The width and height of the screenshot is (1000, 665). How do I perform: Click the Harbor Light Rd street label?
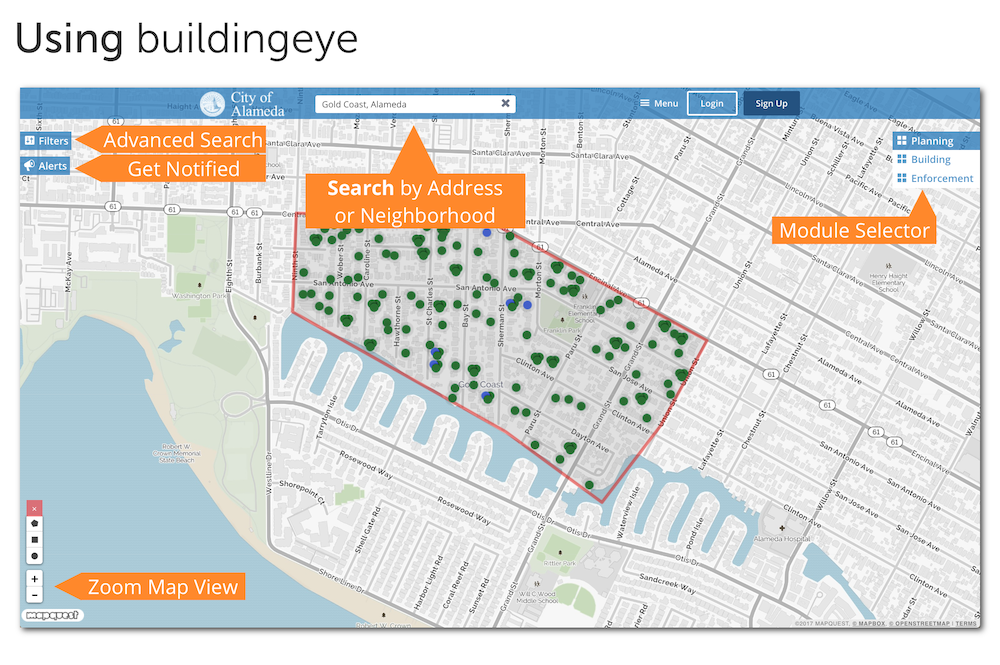(429, 583)
